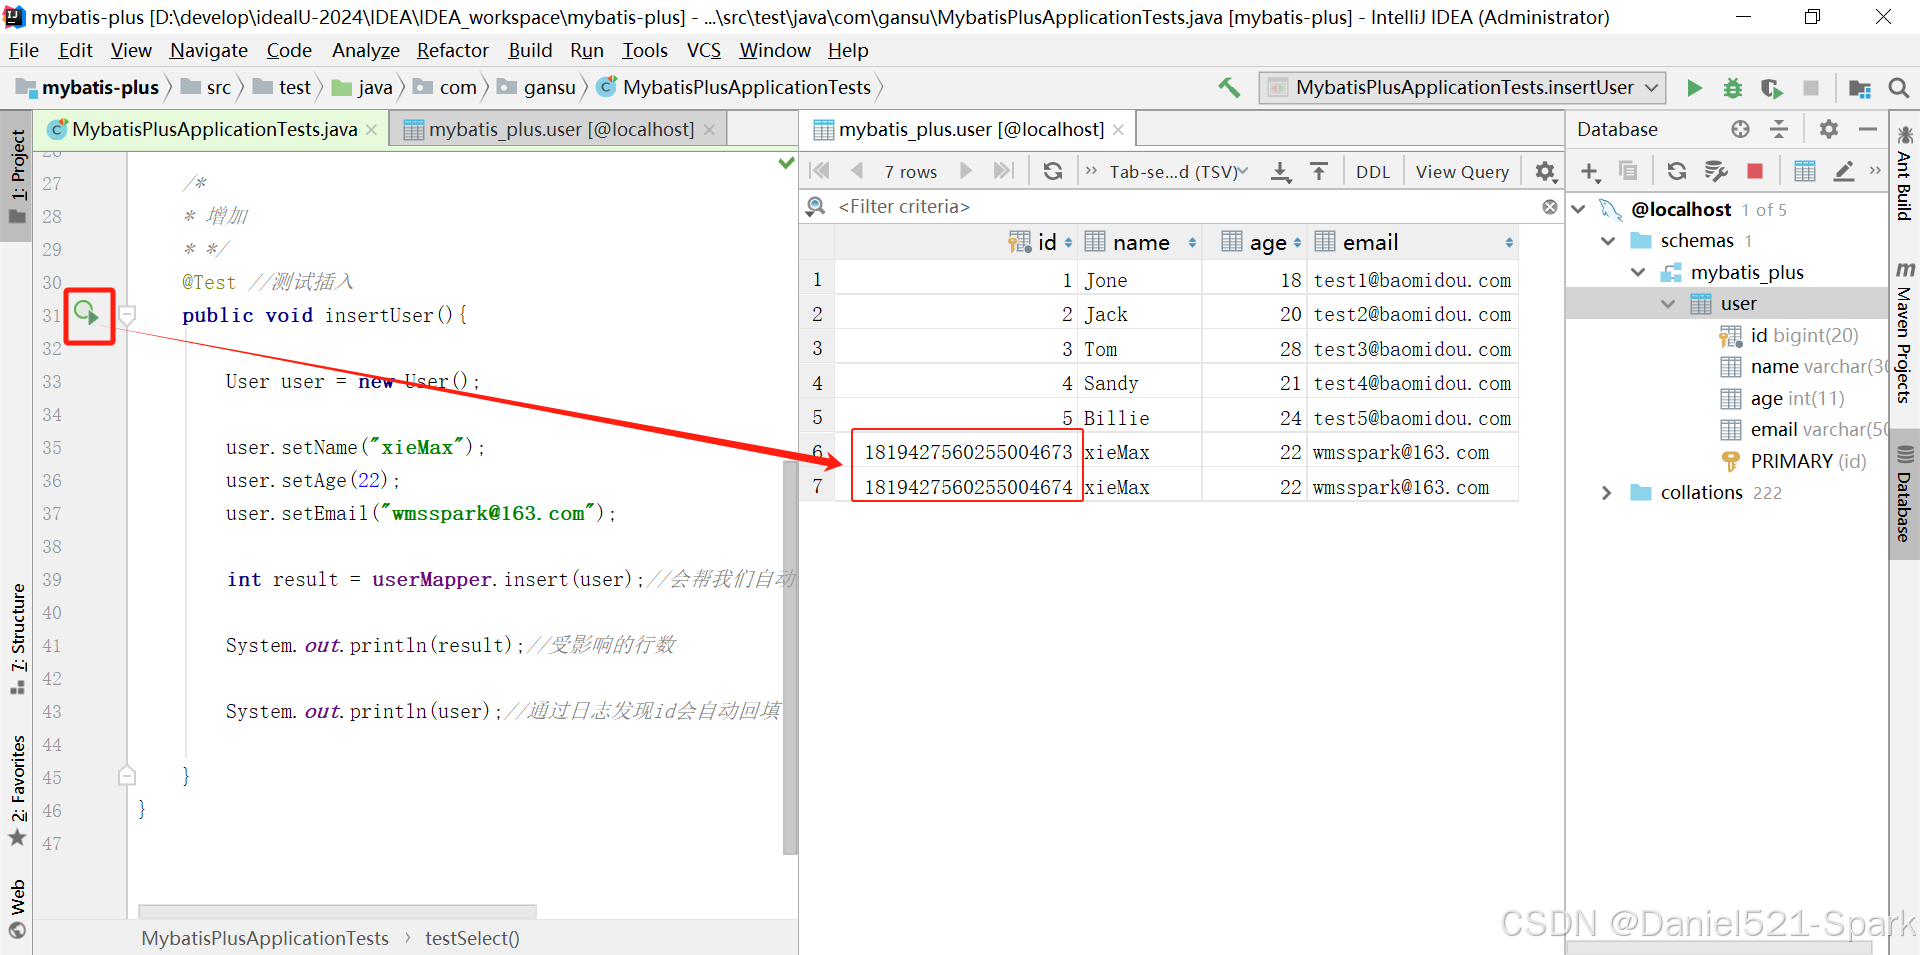Sort by the email column header
This screenshot has width=1920, height=955.
click(x=1414, y=242)
